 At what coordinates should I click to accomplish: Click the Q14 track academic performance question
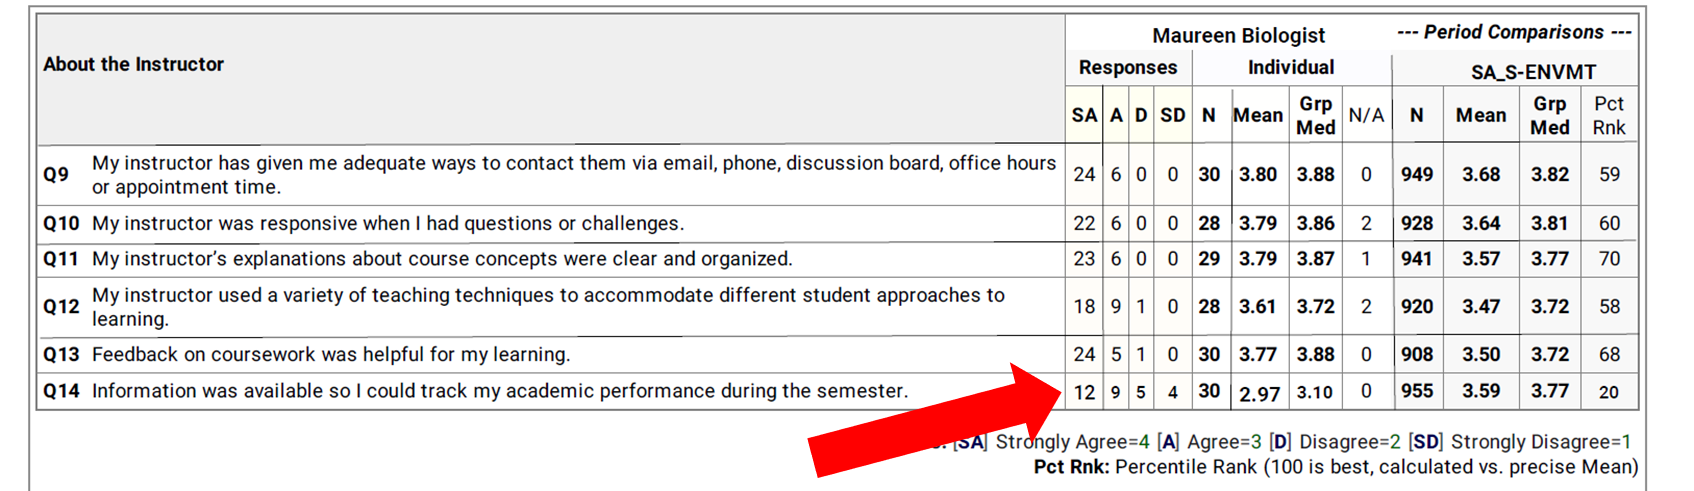(500, 391)
